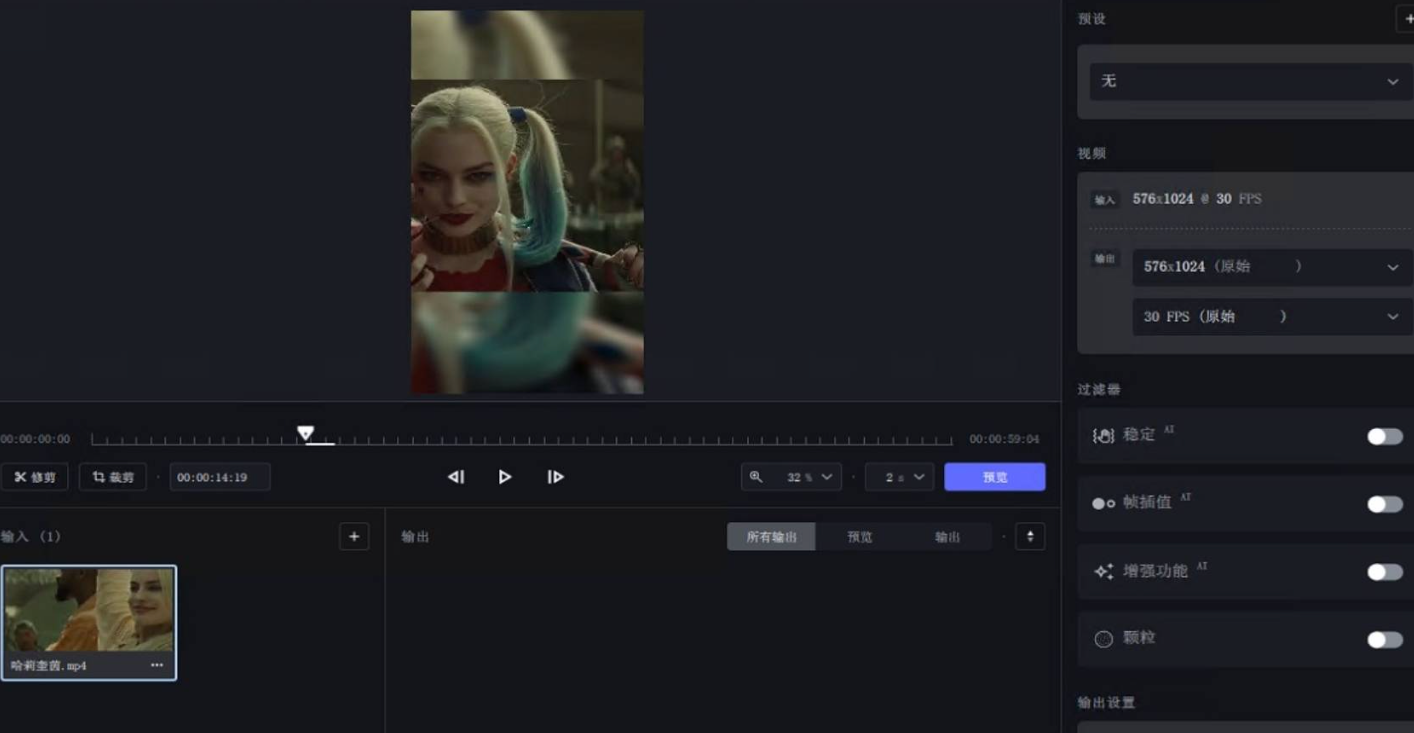
Task: Open the output frame rate dropdown 30 FPS
Action: click(x=1271, y=317)
